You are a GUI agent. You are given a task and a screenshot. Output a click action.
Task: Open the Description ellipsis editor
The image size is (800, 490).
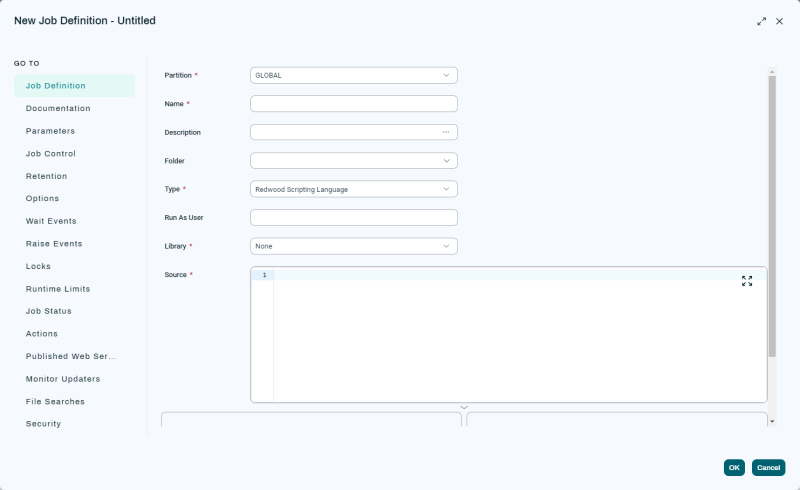pyautogui.click(x=446, y=132)
